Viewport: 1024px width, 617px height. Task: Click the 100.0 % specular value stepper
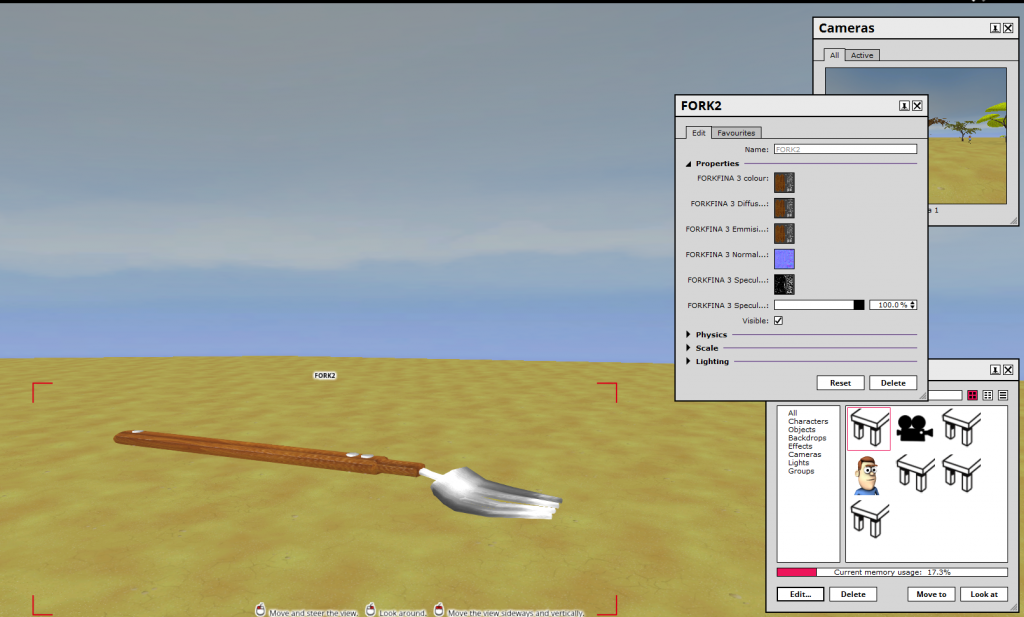coord(913,305)
